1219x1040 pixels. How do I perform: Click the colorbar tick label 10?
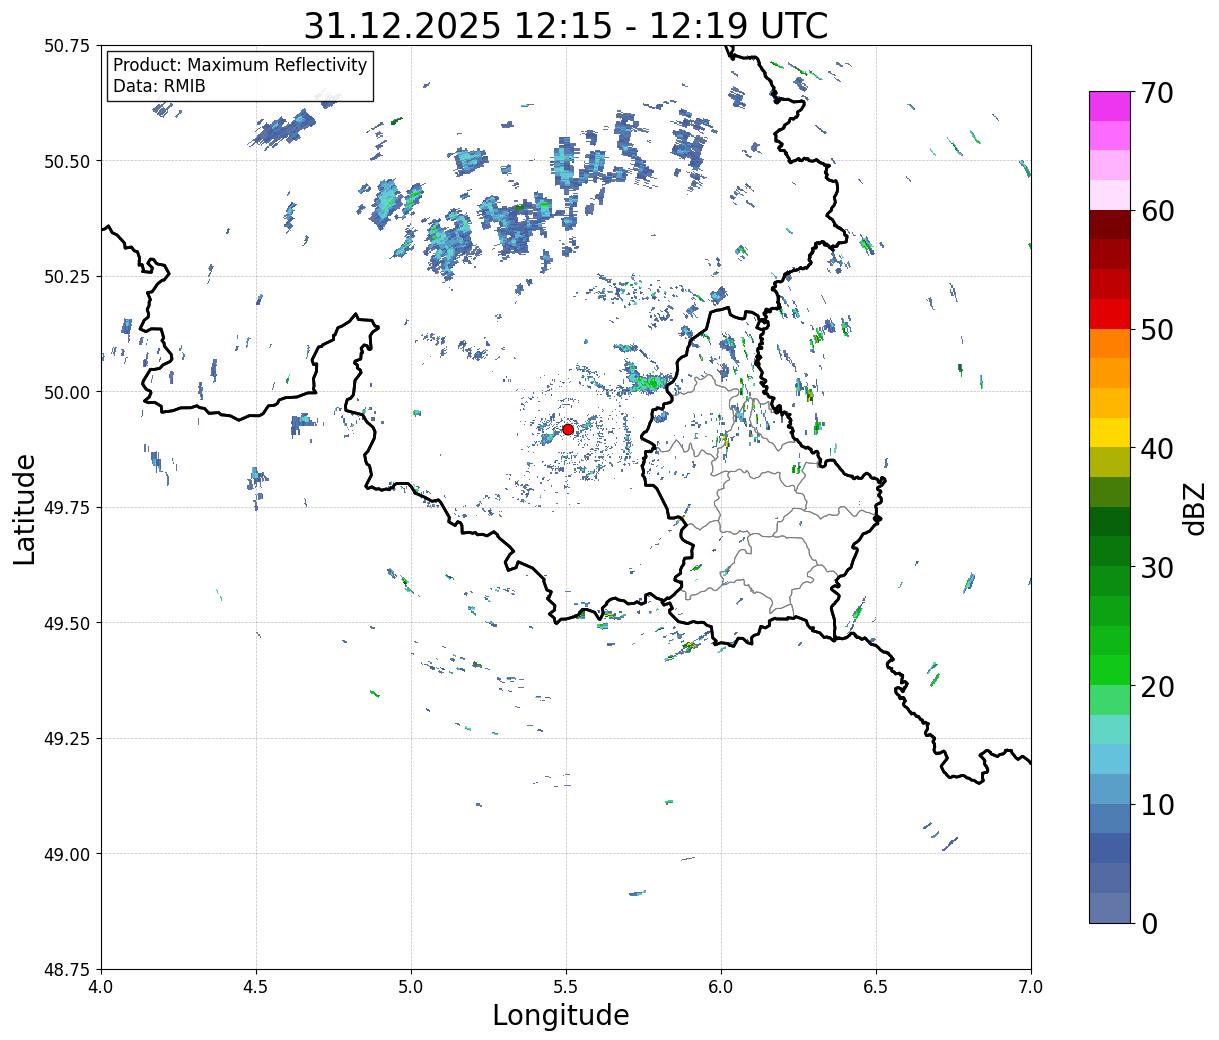click(x=1157, y=804)
